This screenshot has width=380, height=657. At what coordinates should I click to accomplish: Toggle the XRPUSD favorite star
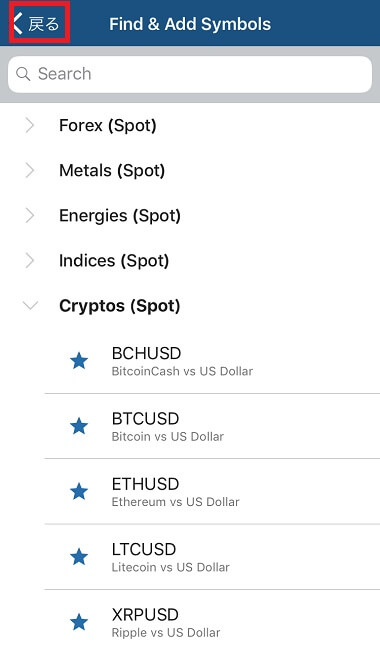pos(79,622)
